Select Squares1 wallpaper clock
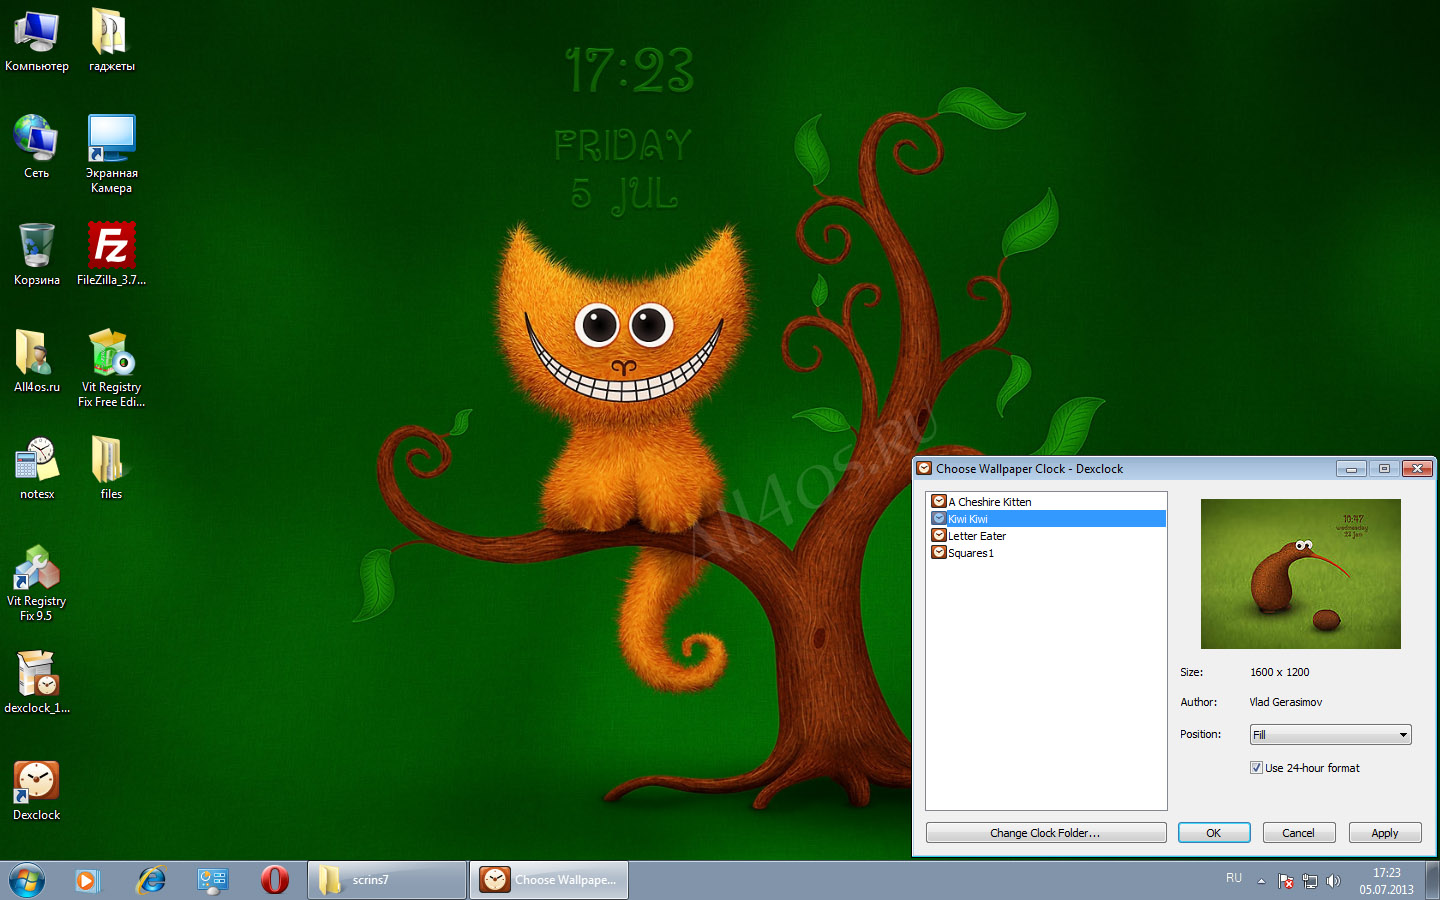This screenshot has width=1440, height=900. (1046, 553)
